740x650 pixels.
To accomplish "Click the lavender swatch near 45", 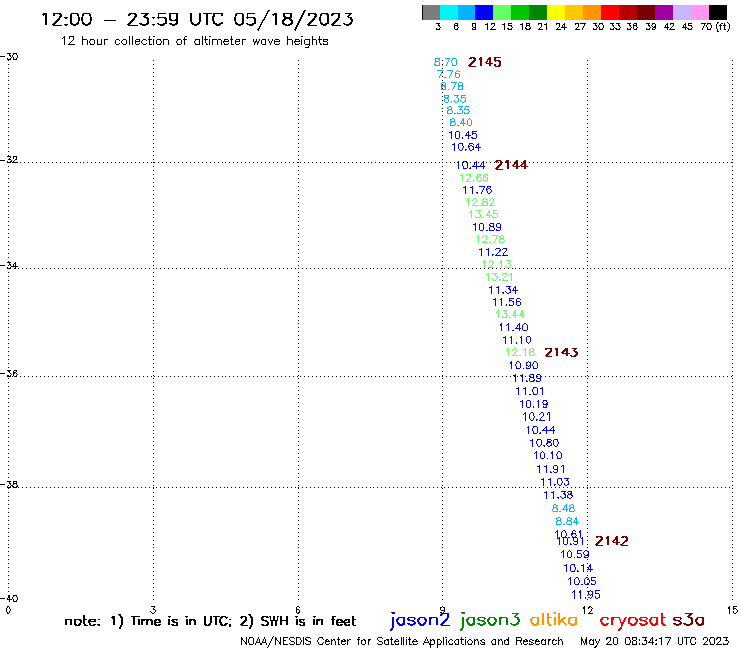I will [x=681, y=12].
